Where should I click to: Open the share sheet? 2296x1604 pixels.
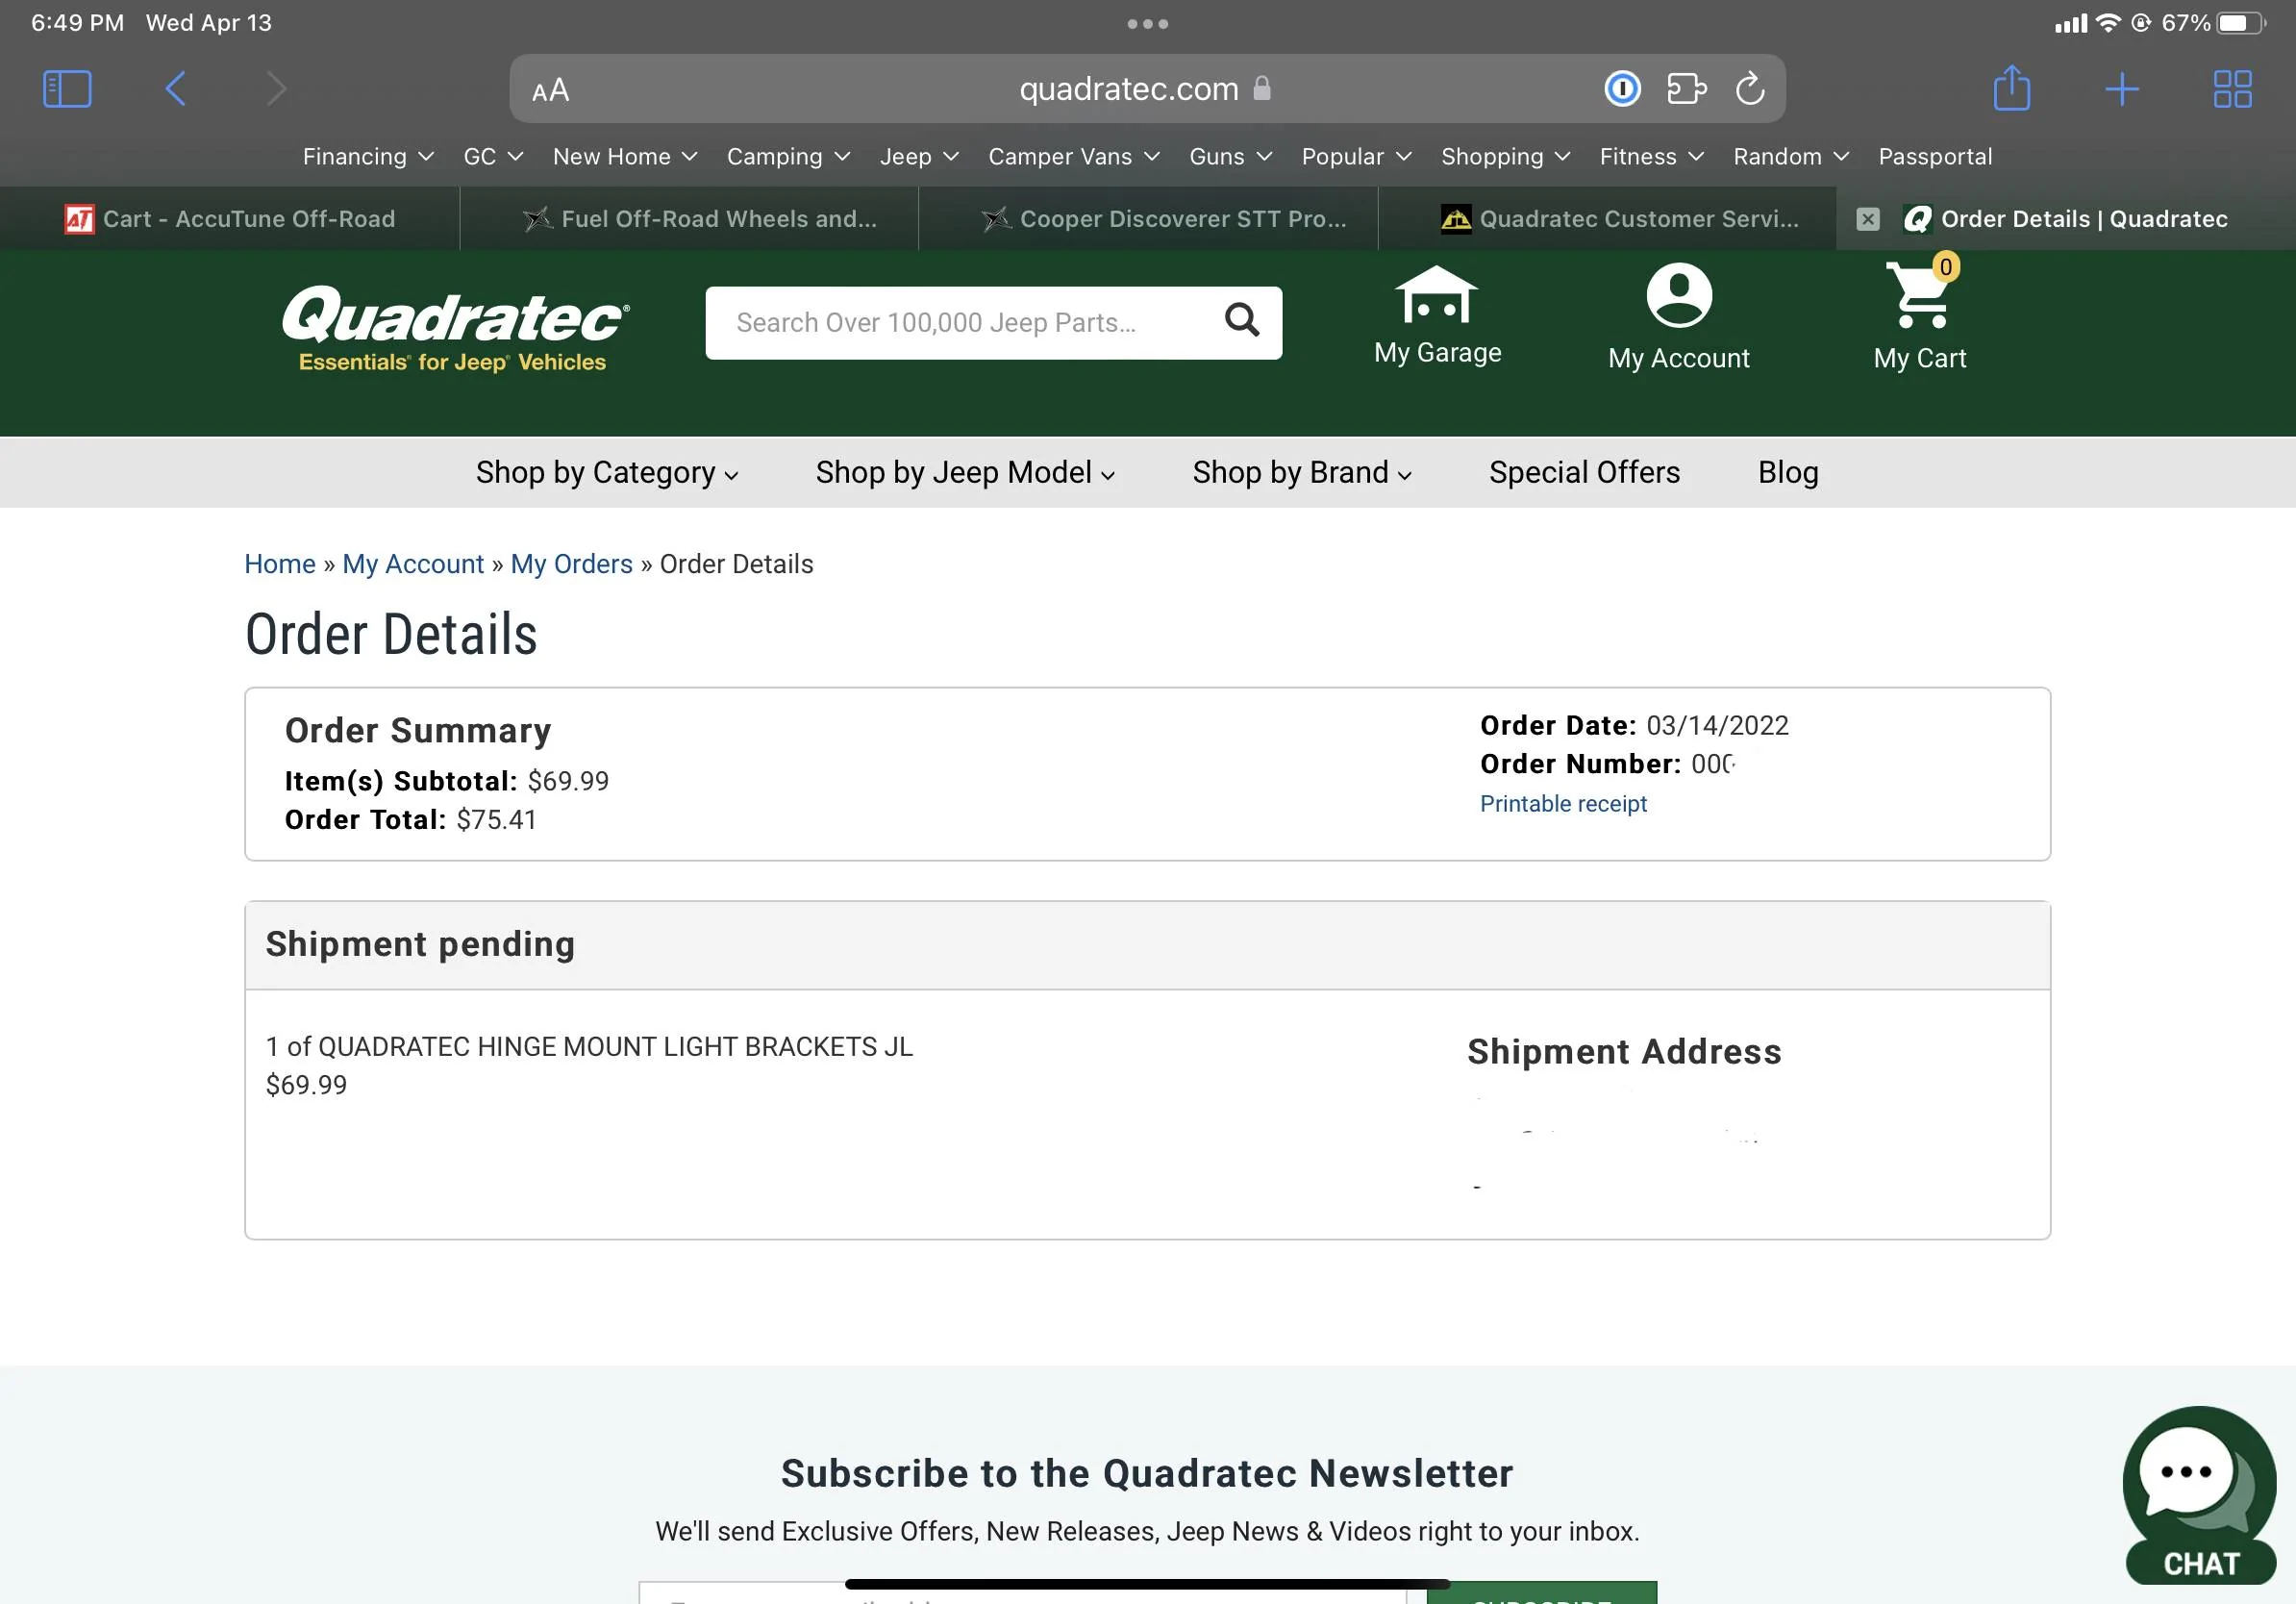pyautogui.click(x=2011, y=88)
